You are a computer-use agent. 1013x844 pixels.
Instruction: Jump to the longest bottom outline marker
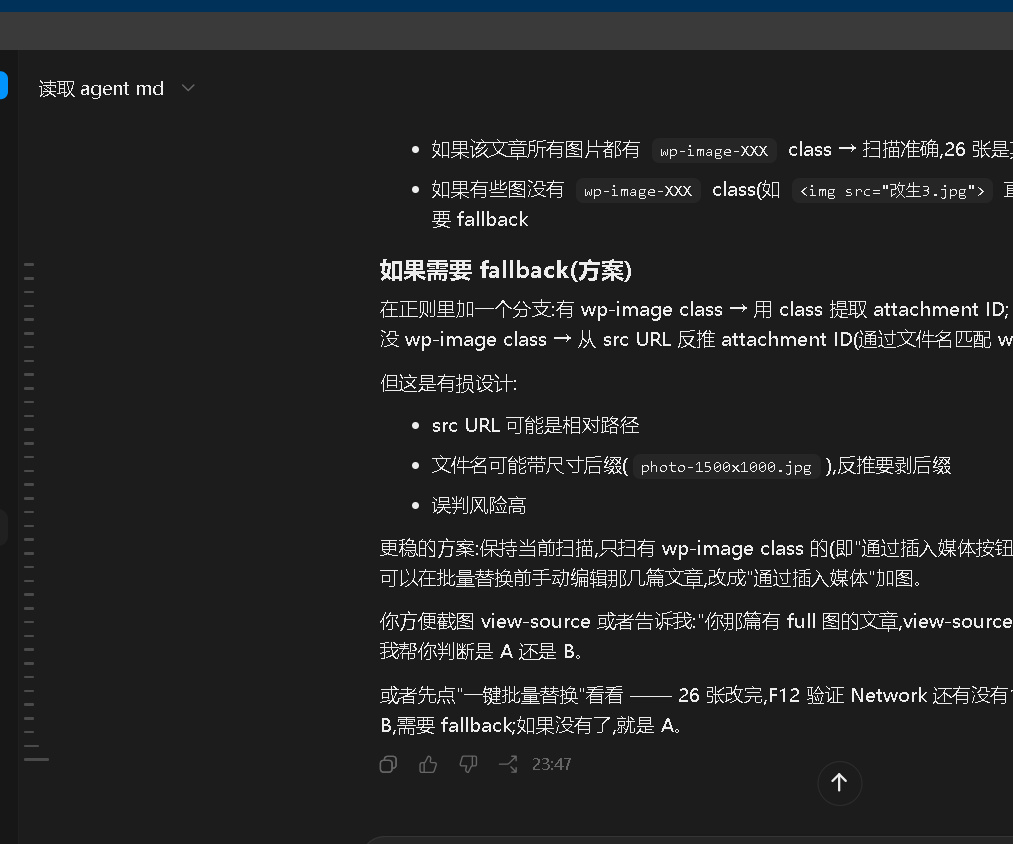36,759
